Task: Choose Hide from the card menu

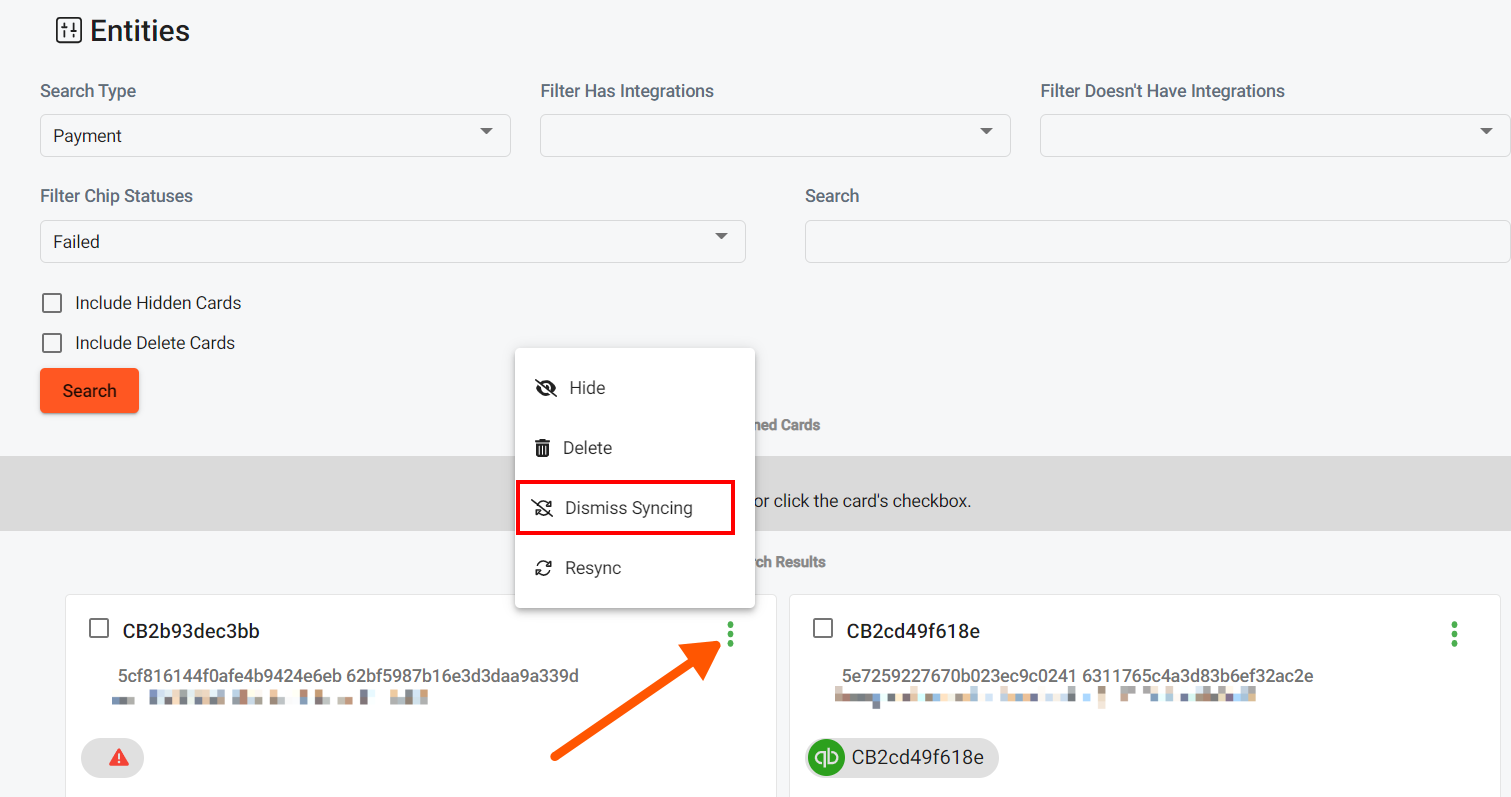Action: click(634, 388)
